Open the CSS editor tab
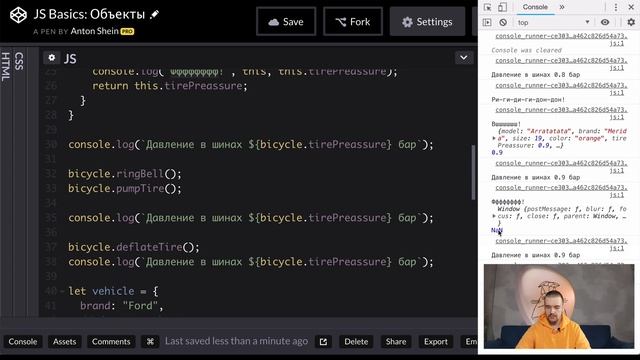Screen dimensions: 640x360 (19, 61)
